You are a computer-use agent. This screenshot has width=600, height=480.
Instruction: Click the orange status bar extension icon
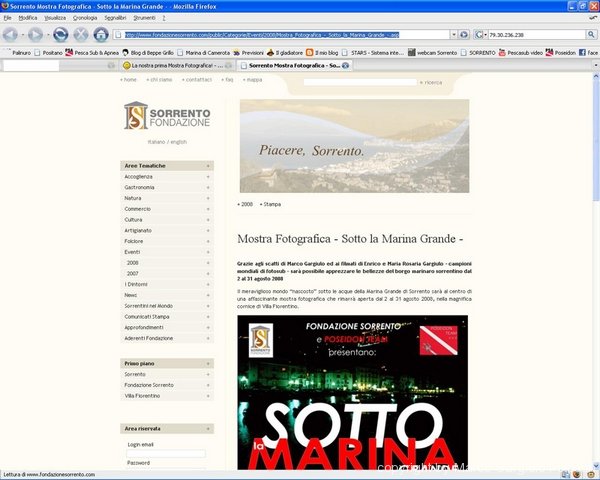click(576, 475)
